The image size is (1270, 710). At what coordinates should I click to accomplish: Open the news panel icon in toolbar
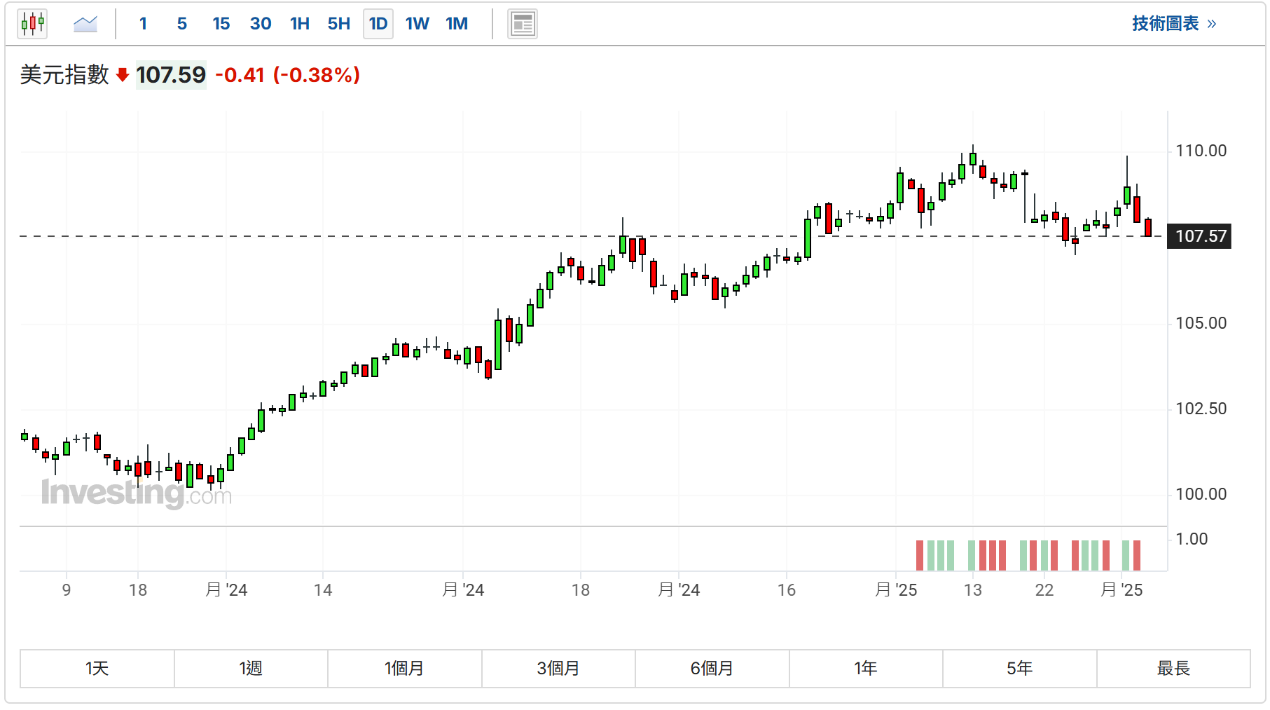pyautogui.click(x=522, y=23)
